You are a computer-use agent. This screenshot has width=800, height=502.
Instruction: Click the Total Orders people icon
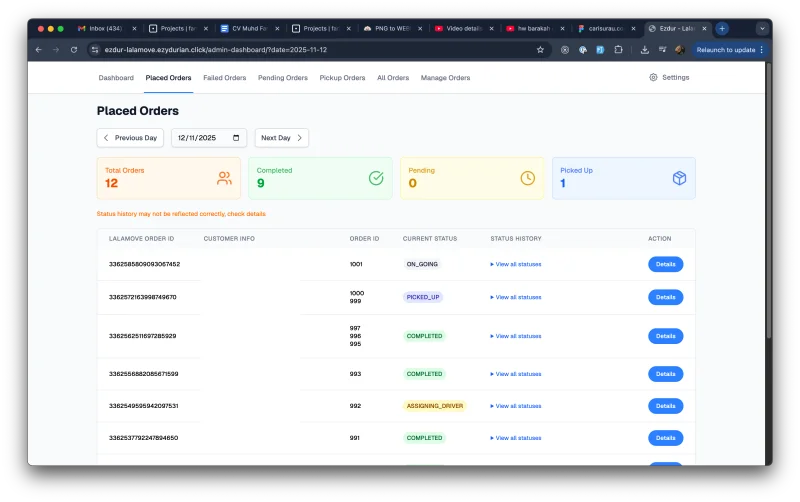[224, 178]
